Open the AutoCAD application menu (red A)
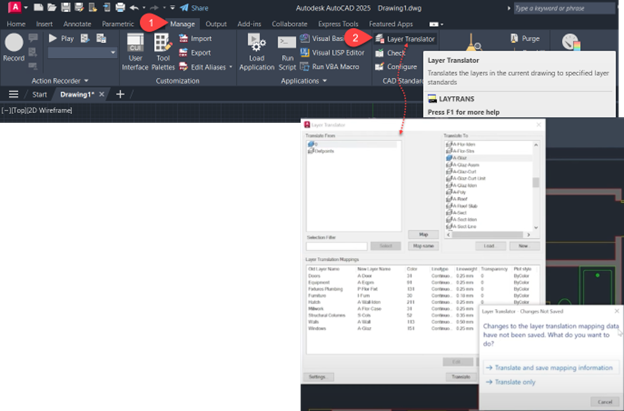The height and width of the screenshot is (411, 624). tap(14, 8)
